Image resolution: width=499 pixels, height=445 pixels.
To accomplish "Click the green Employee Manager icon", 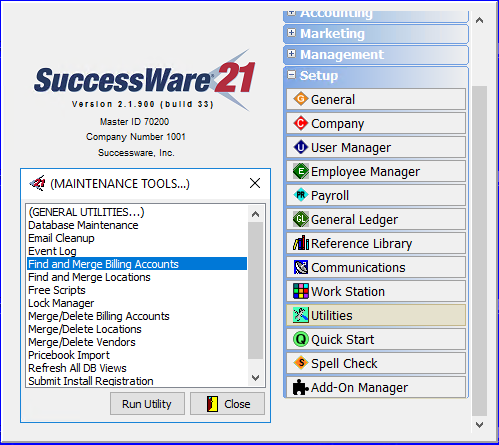I will (x=301, y=171).
